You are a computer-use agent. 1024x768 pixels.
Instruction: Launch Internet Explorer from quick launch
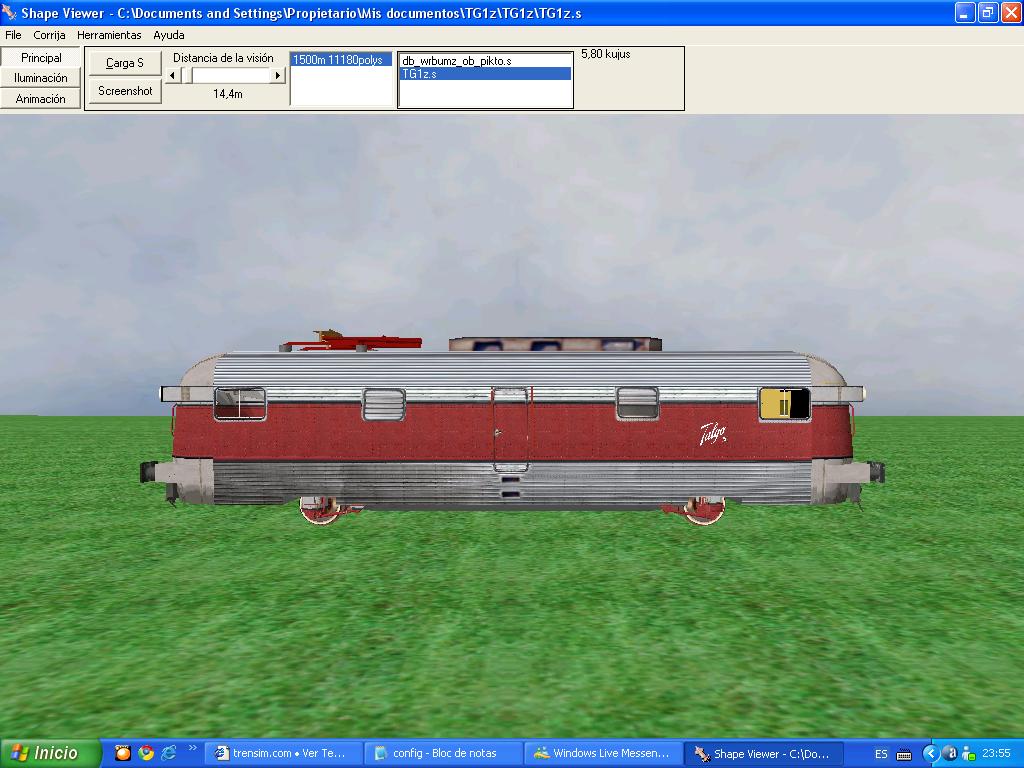168,753
